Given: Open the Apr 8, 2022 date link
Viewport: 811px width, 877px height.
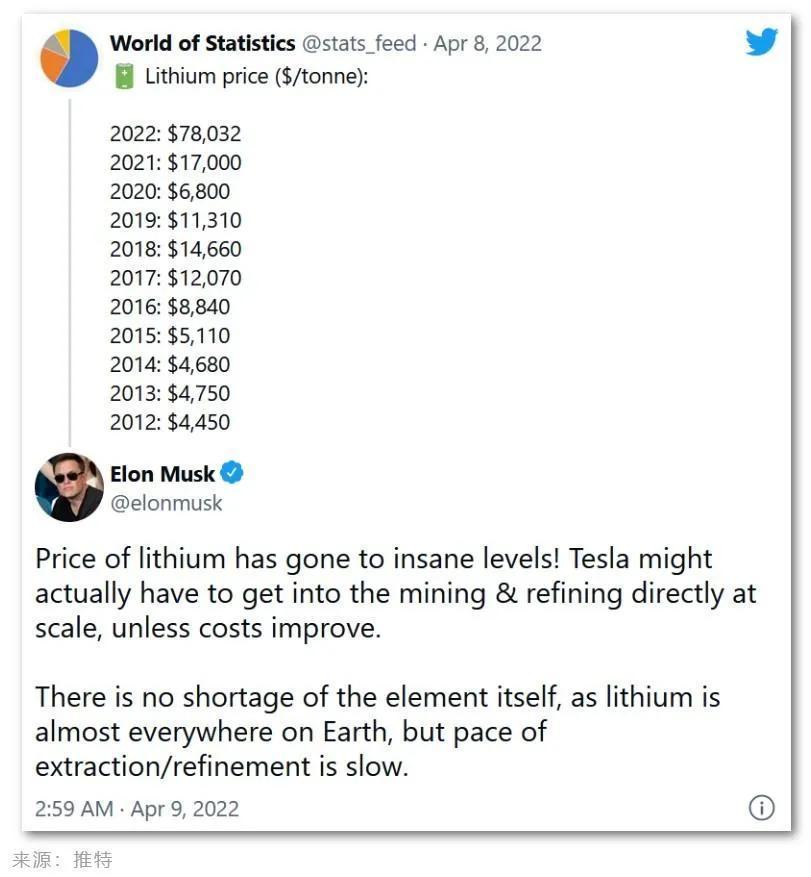Looking at the screenshot, I should [488, 44].
